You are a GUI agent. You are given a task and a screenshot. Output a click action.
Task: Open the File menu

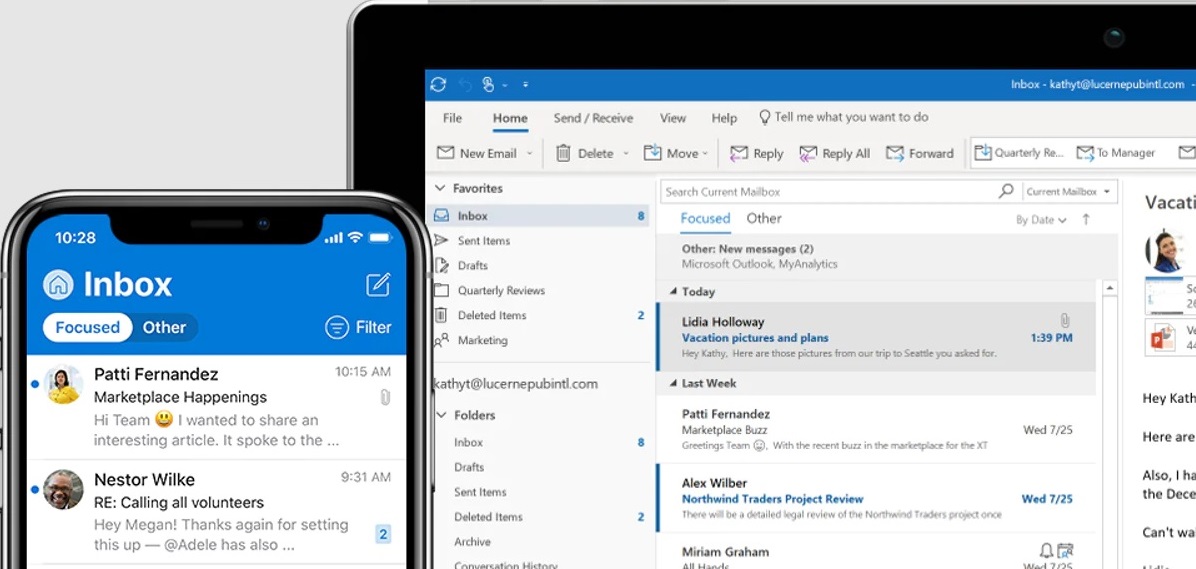click(452, 118)
